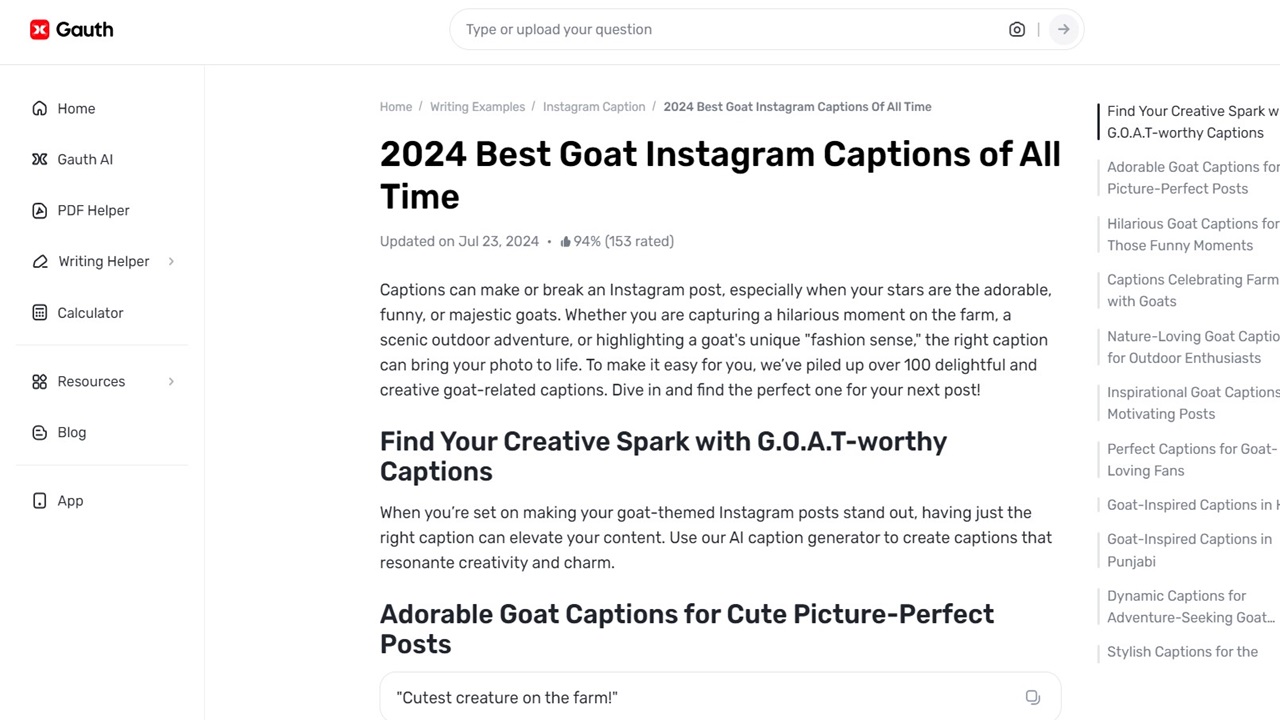Expand the Resources section

170,381
